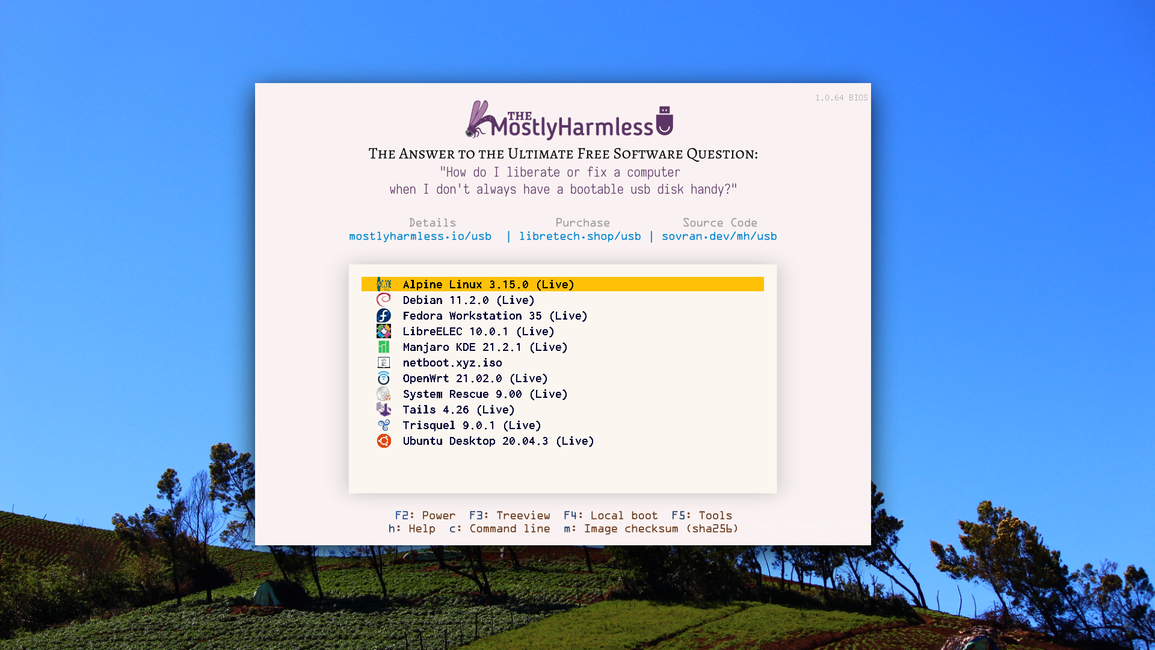Click m: Image checksum (sha256) option
The height and width of the screenshot is (650, 1155).
point(650,528)
